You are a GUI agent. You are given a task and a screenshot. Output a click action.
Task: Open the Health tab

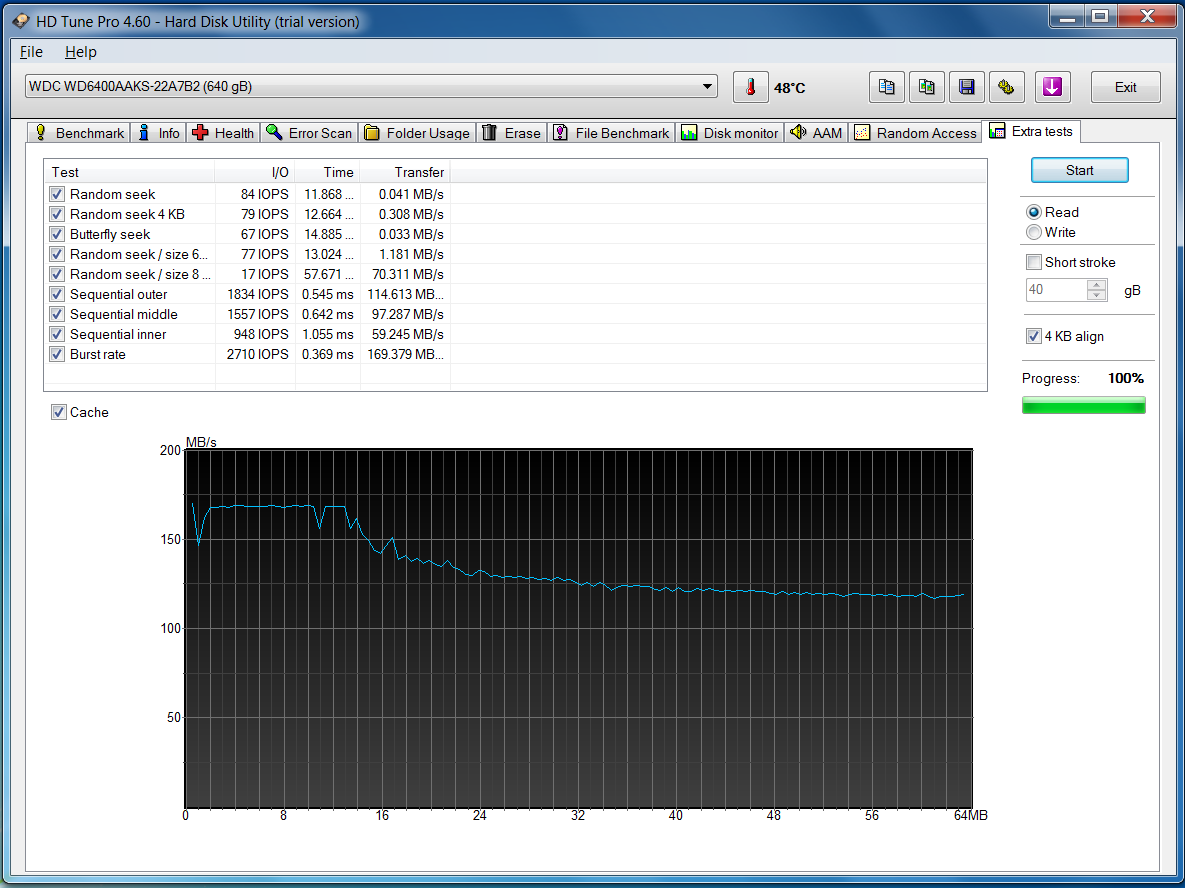224,133
